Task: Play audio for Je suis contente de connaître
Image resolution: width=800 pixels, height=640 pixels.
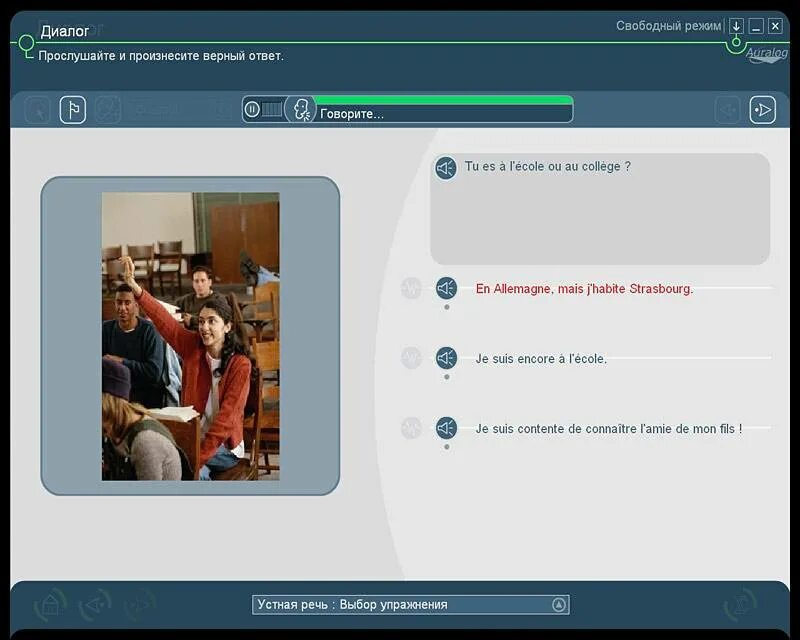Action: pos(446,428)
